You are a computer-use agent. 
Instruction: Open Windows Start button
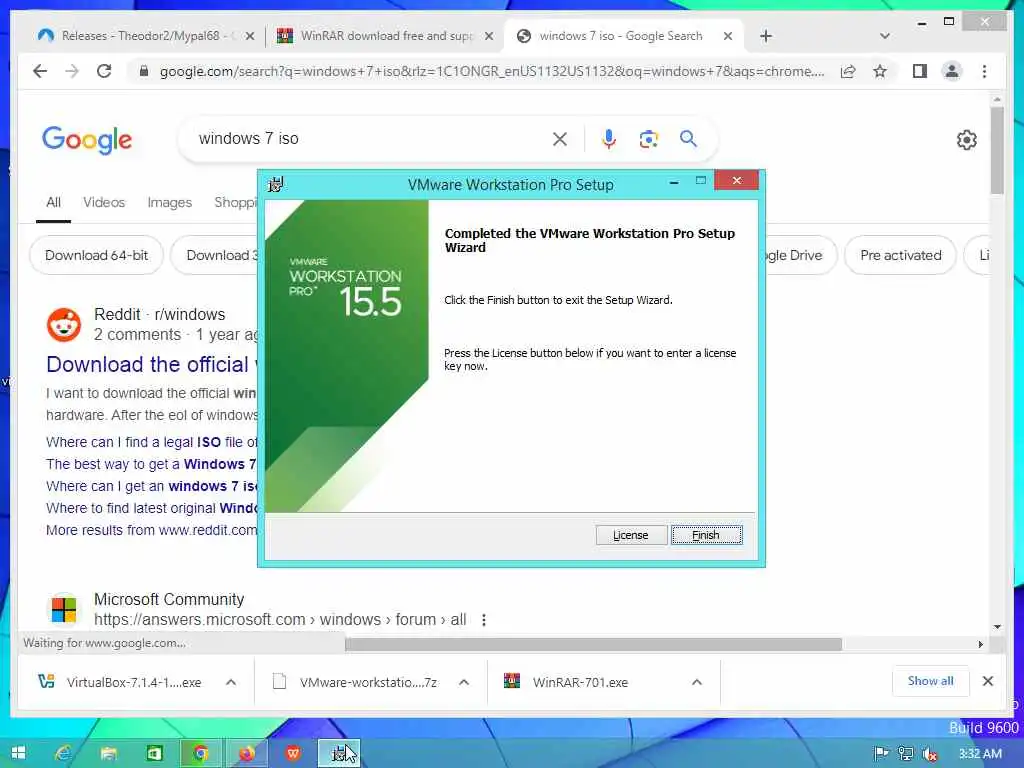pos(18,753)
